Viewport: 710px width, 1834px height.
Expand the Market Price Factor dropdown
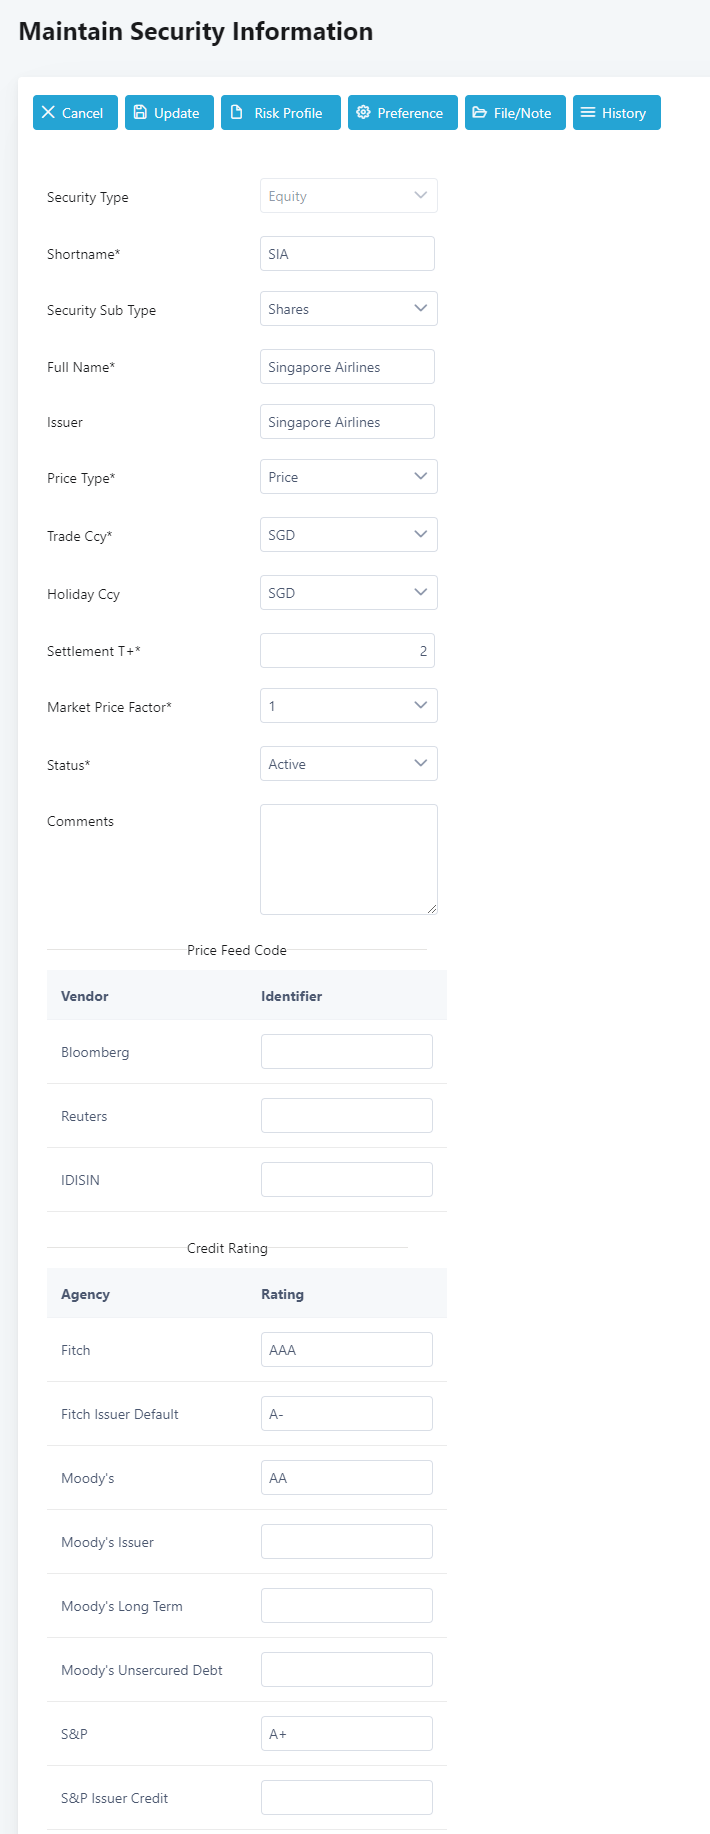(x=348, y=706)
